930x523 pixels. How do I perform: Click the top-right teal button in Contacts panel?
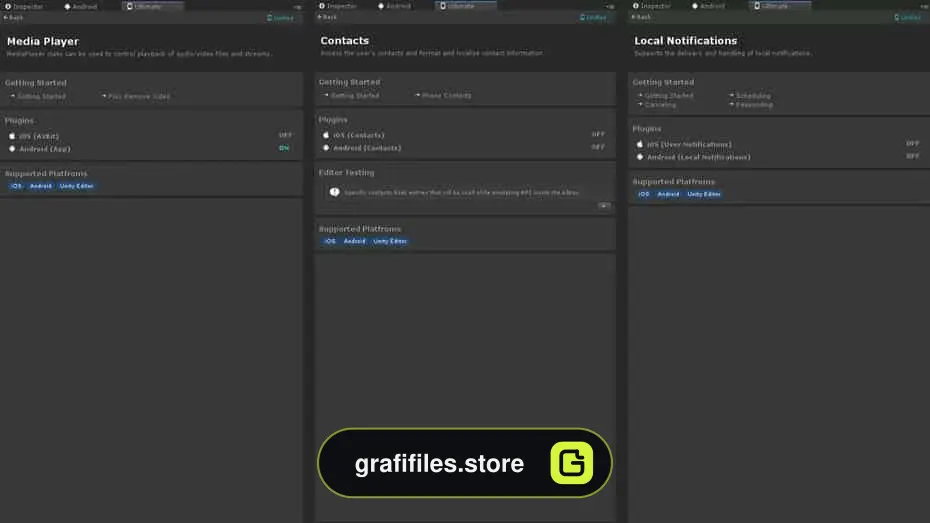tap(593, 17)
